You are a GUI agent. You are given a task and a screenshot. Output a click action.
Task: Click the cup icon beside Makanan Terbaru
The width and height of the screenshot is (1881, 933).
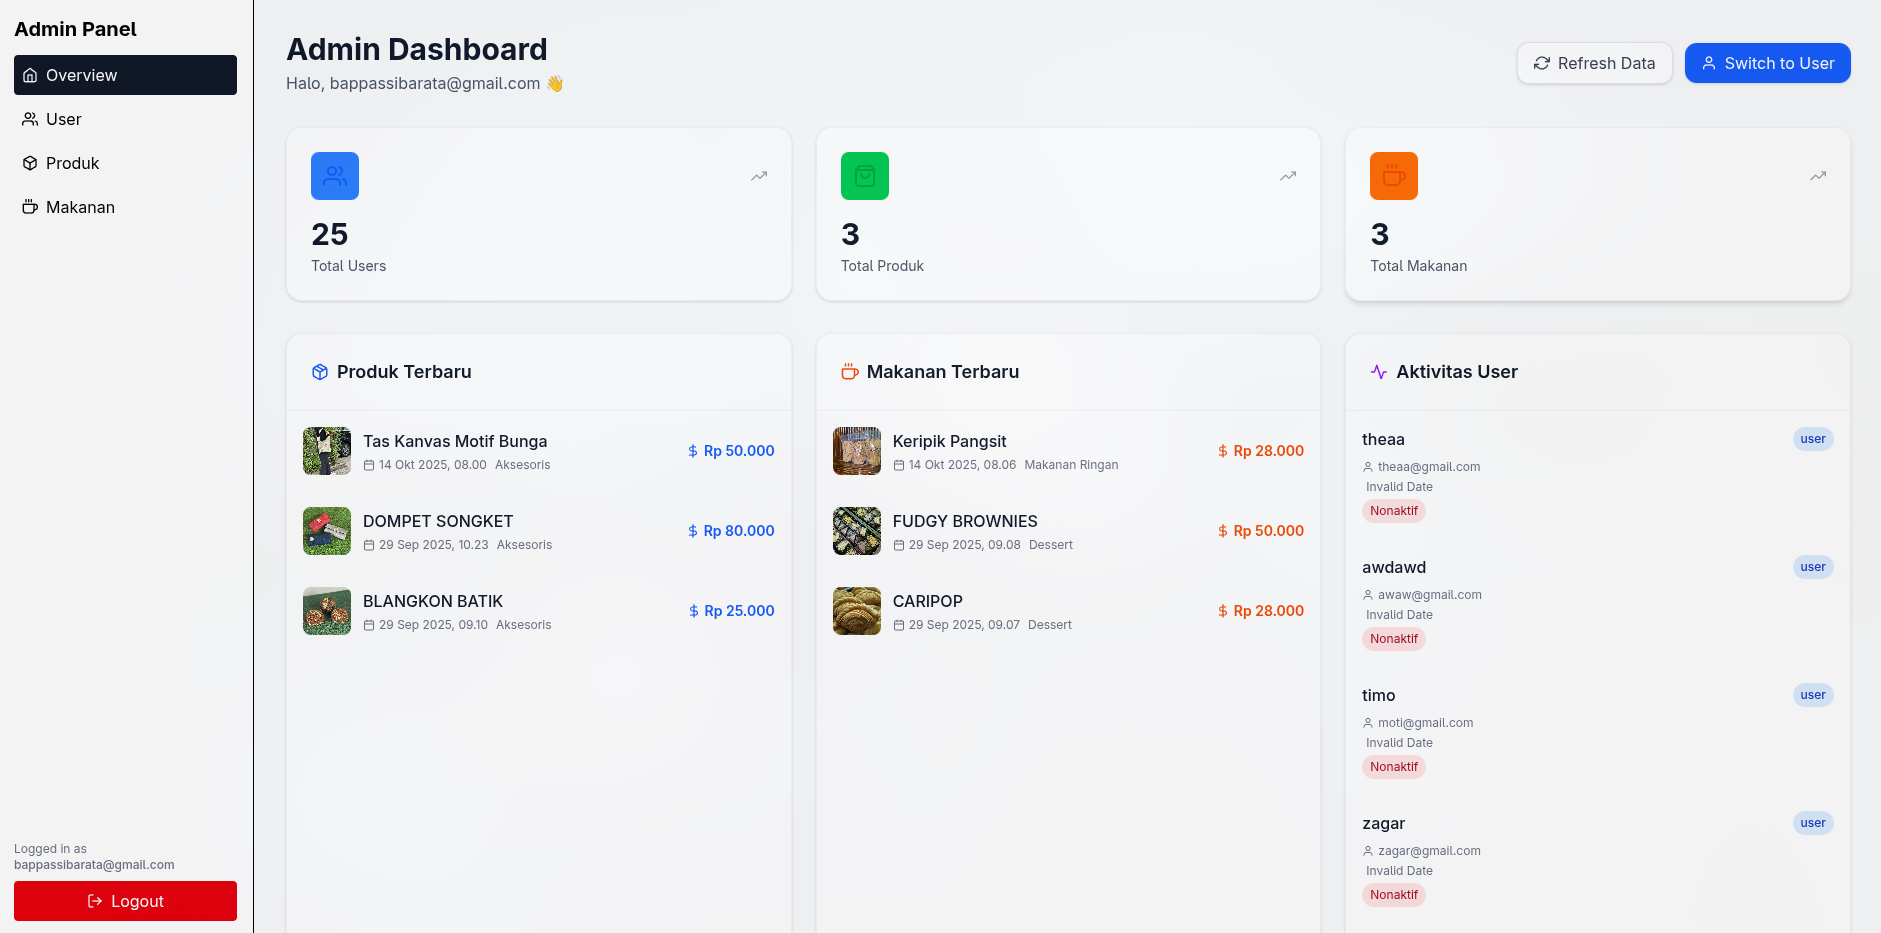click(850, 372)
